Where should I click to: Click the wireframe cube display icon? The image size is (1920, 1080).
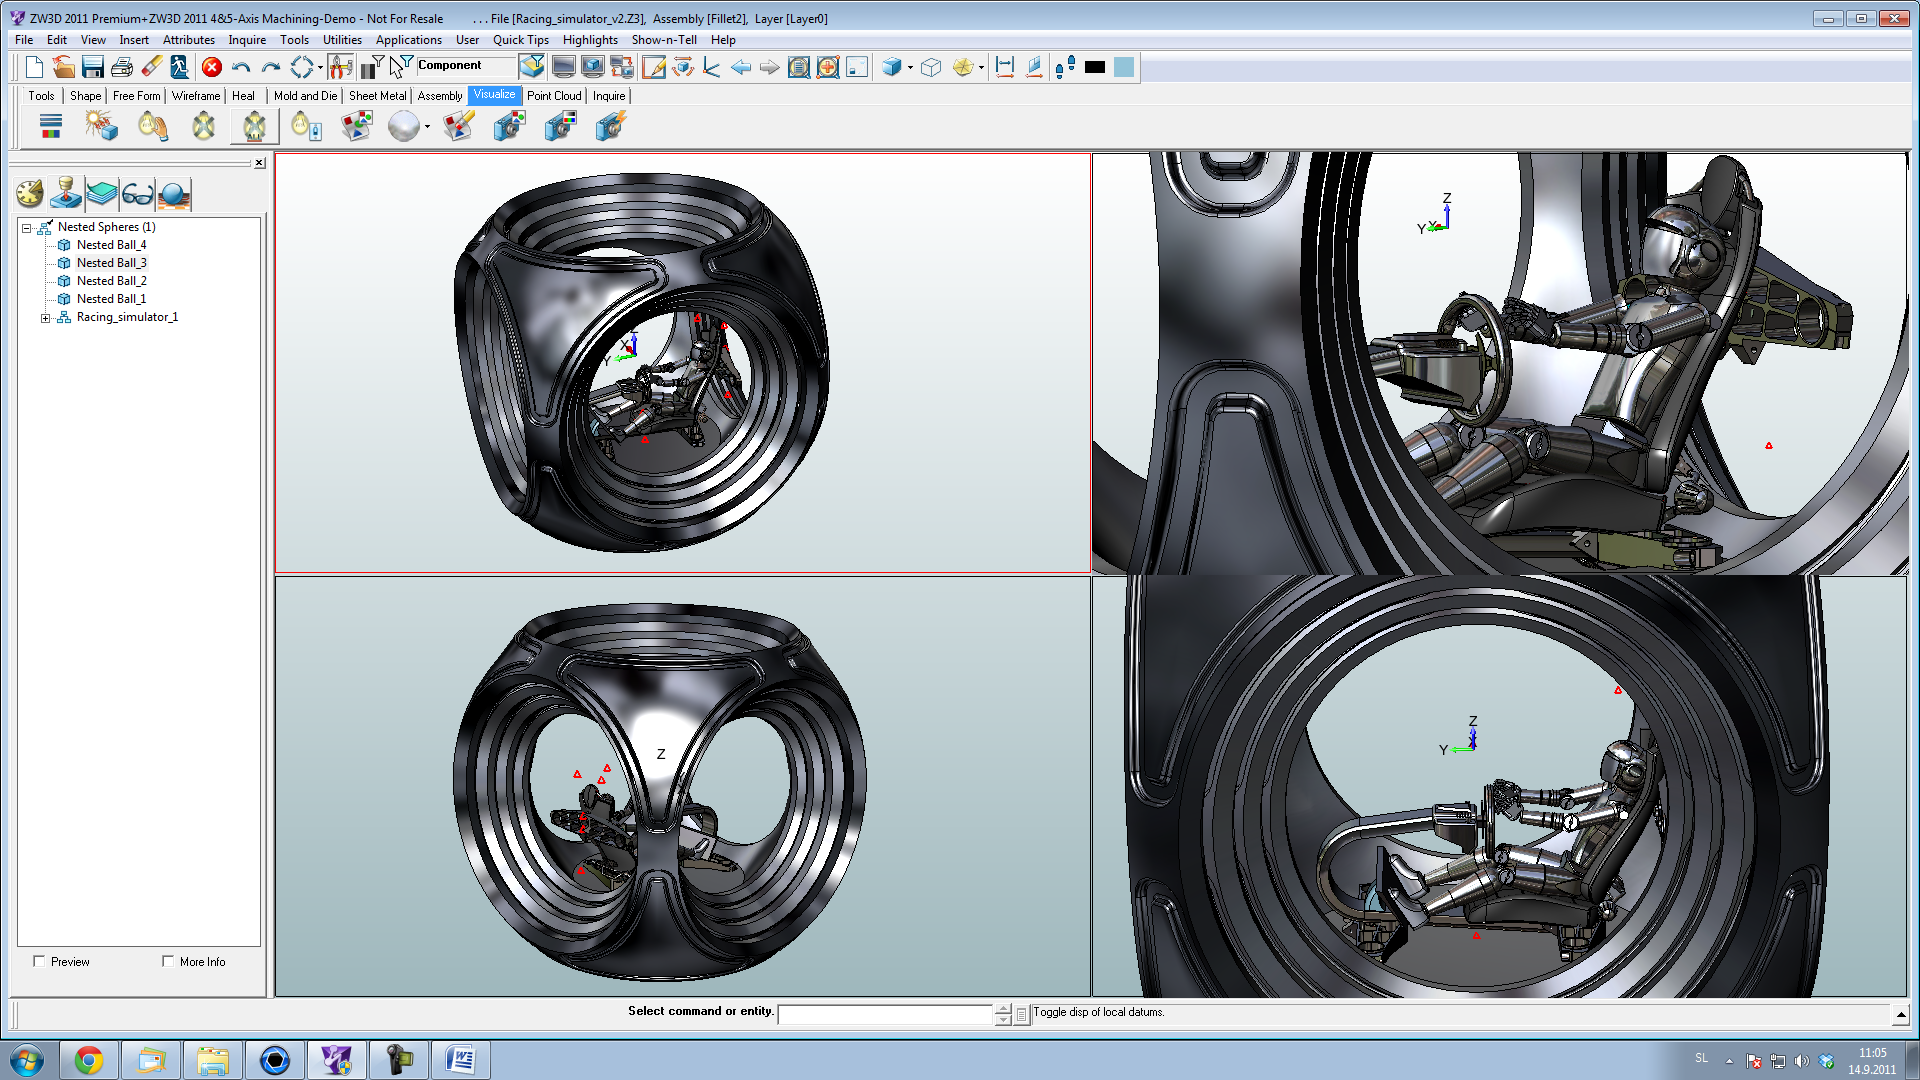pos(931,67)
